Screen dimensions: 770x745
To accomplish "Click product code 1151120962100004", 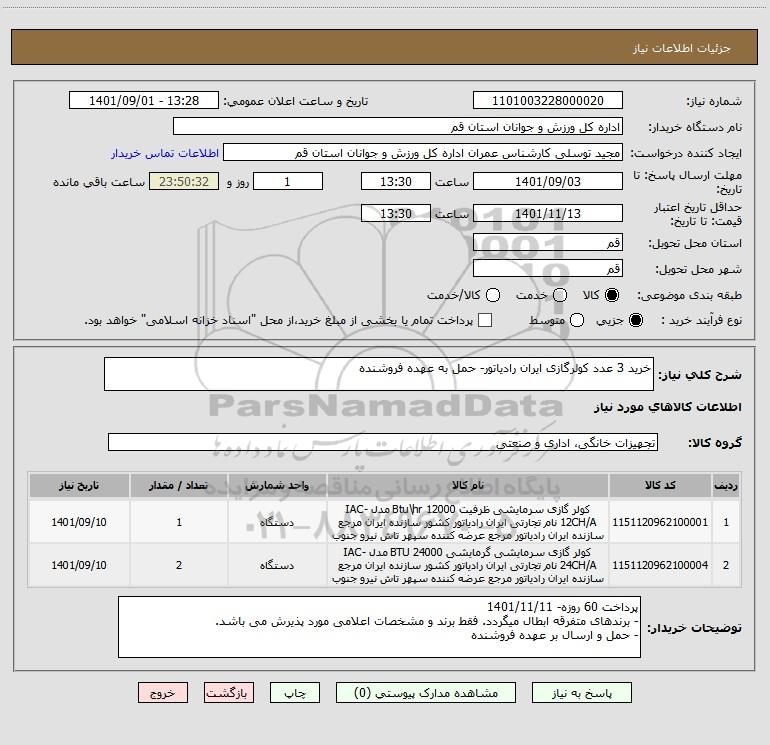I will tap(660, 565).
